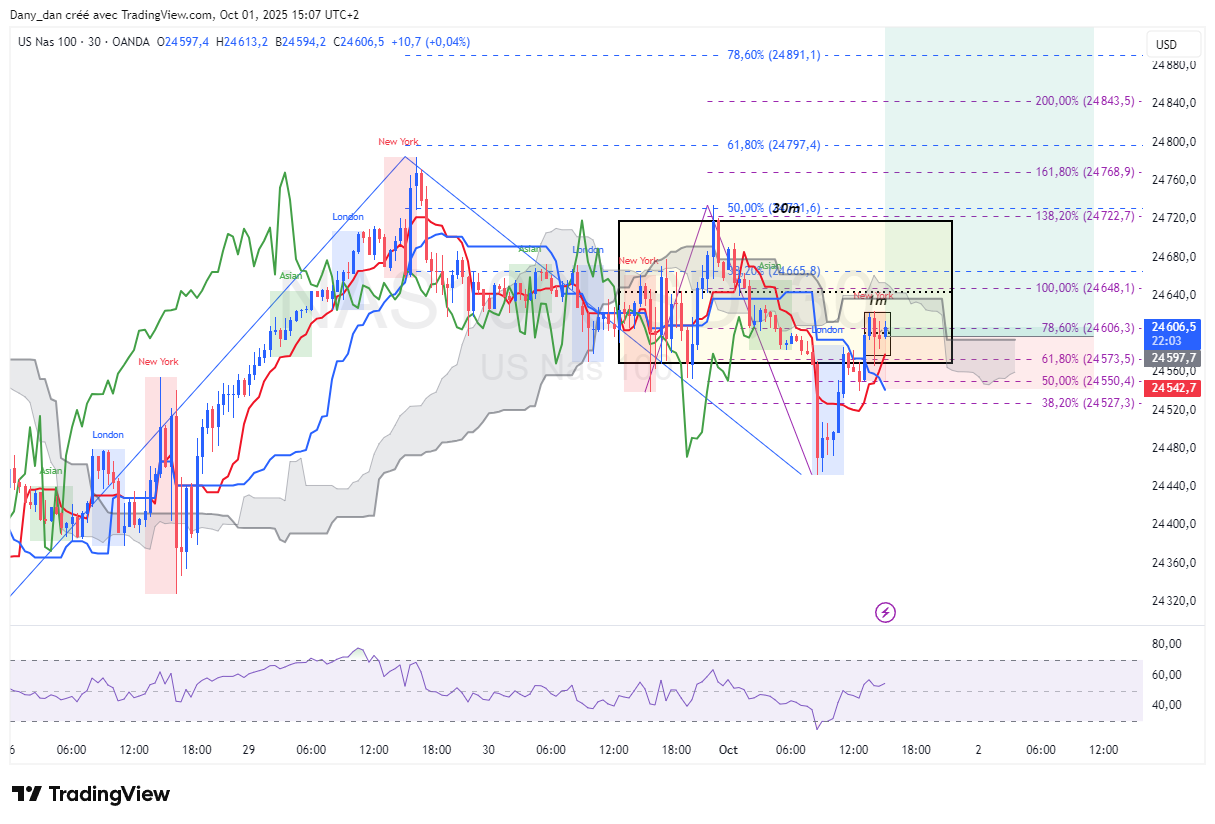Click the 24 720,0 price axis label
The image size is (1215, 824).
(x=1175, y=218)
